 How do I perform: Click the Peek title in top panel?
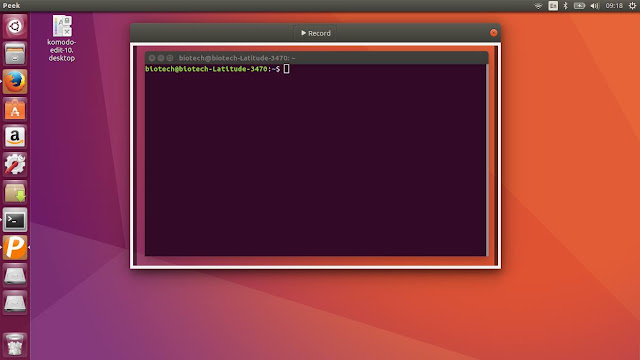pyautogui.click(x=11, y=6)
